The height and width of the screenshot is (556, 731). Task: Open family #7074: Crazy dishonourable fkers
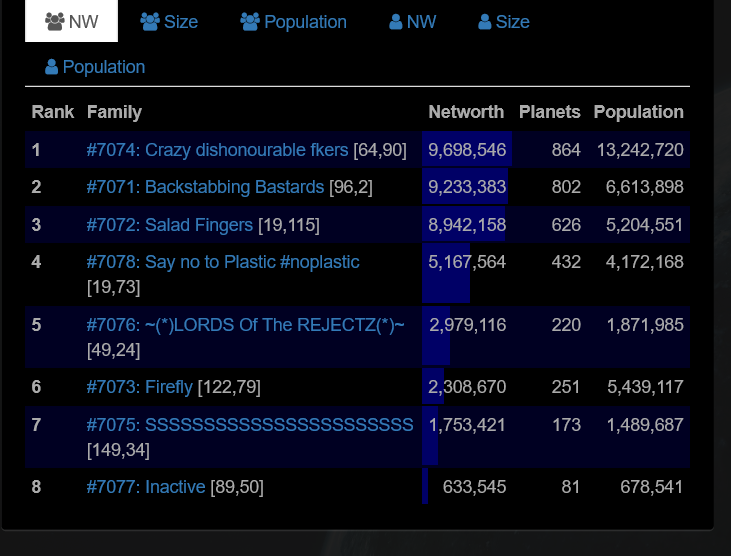pos(217,150)
